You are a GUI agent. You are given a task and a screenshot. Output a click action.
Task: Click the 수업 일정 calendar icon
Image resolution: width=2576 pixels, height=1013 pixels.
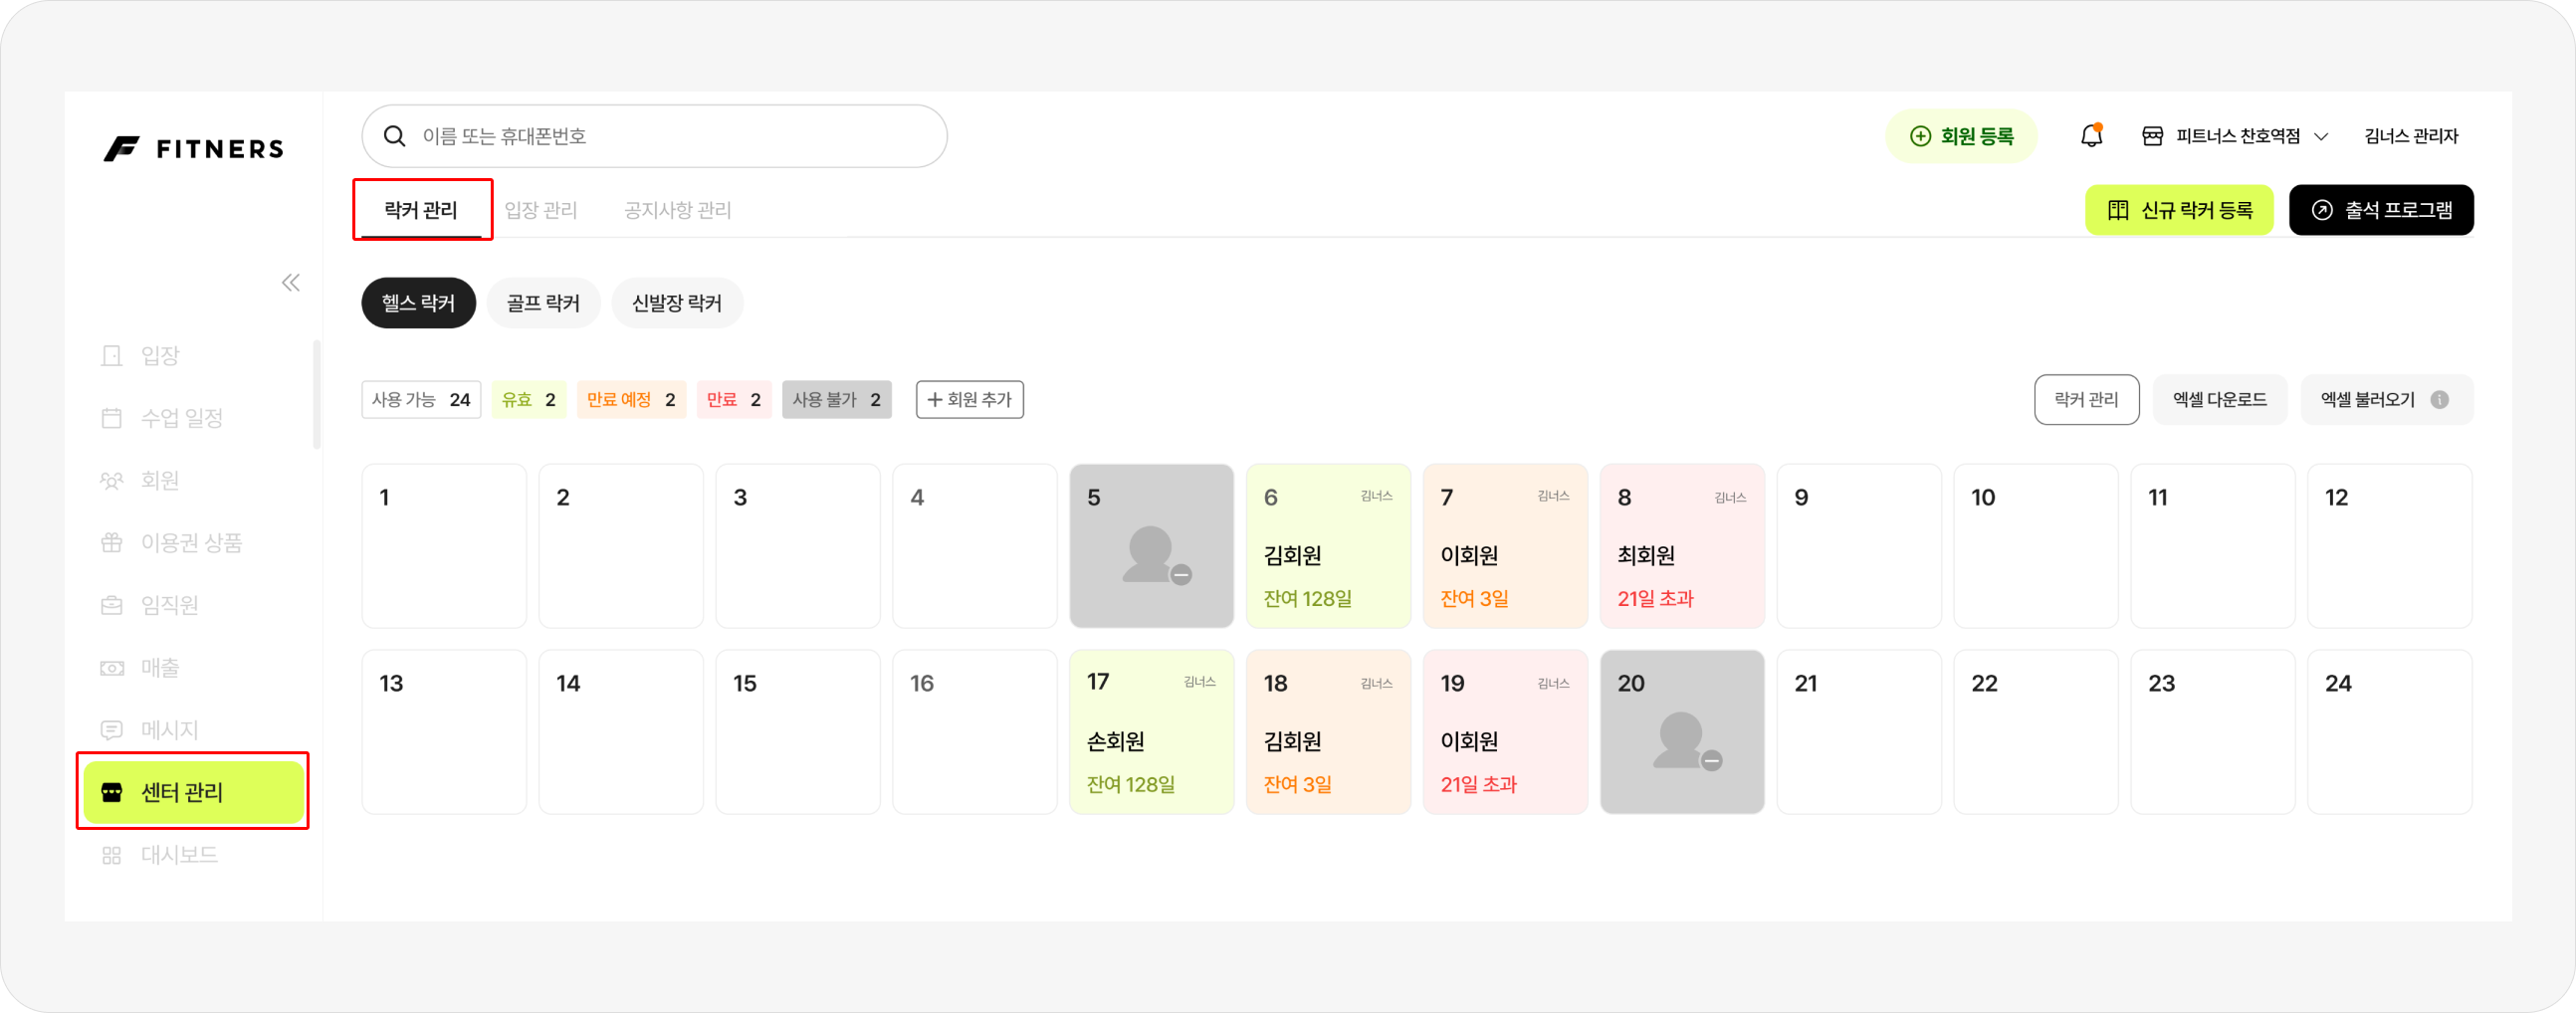[x=112, y=418]
